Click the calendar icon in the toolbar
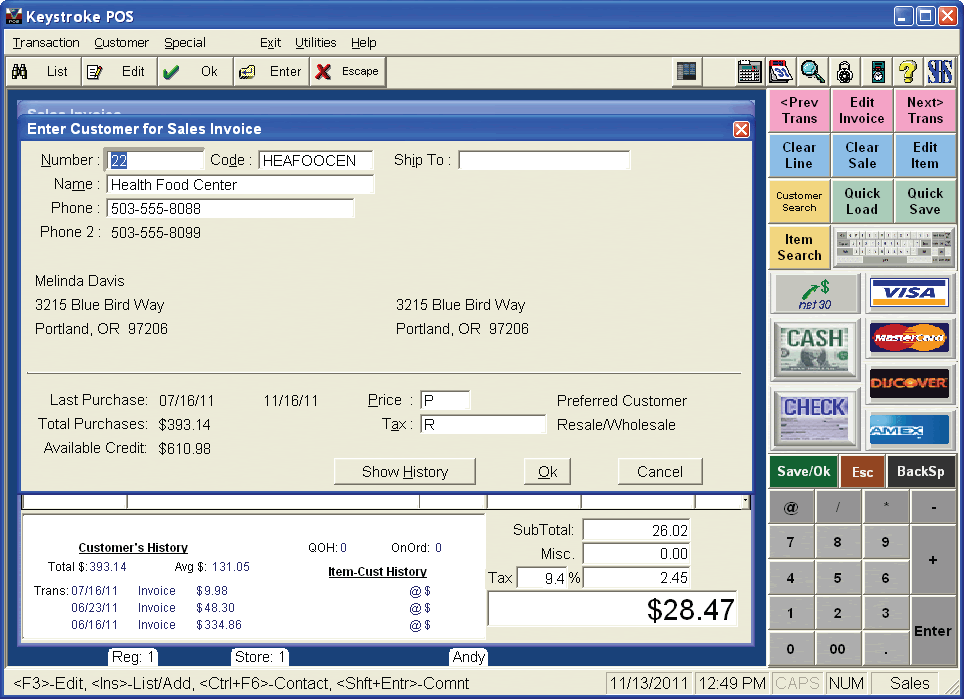 click(x=780, y=72)
